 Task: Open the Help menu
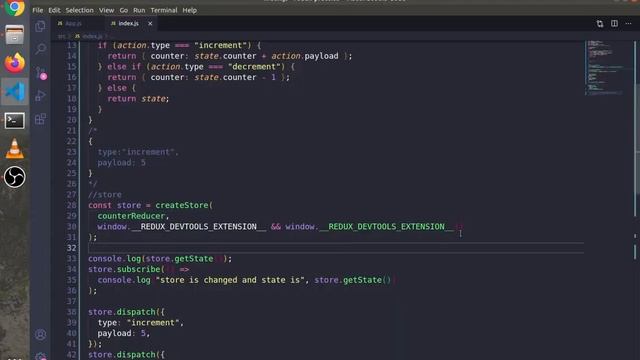189,10
